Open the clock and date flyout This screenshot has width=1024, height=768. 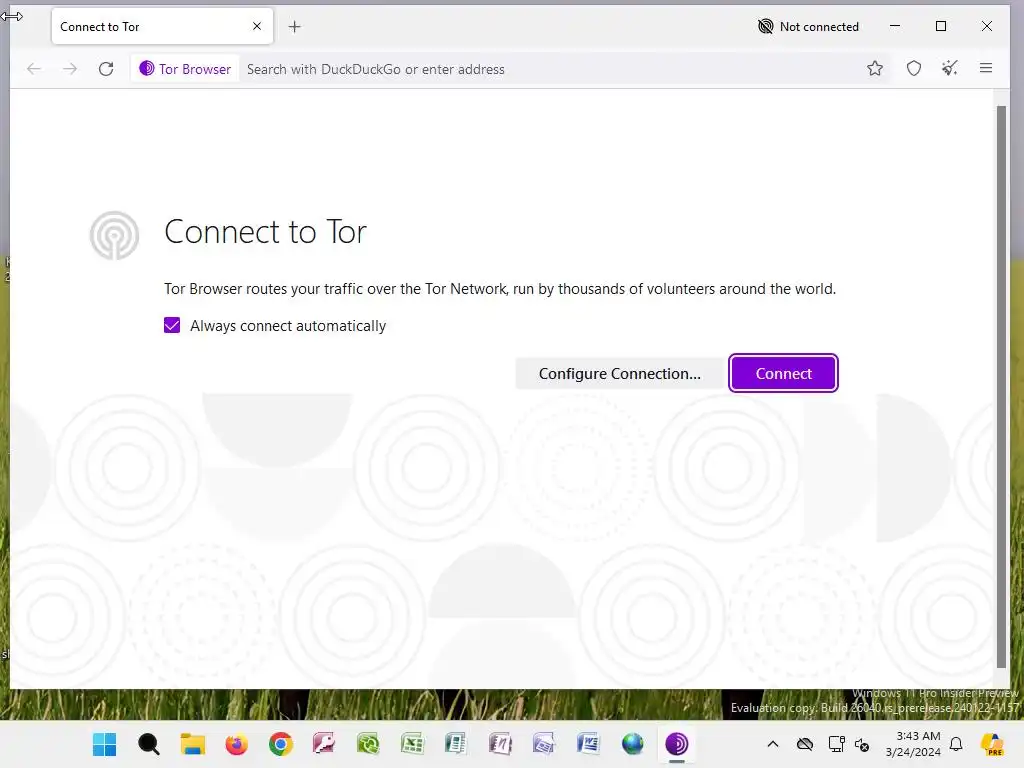[913, 744]
